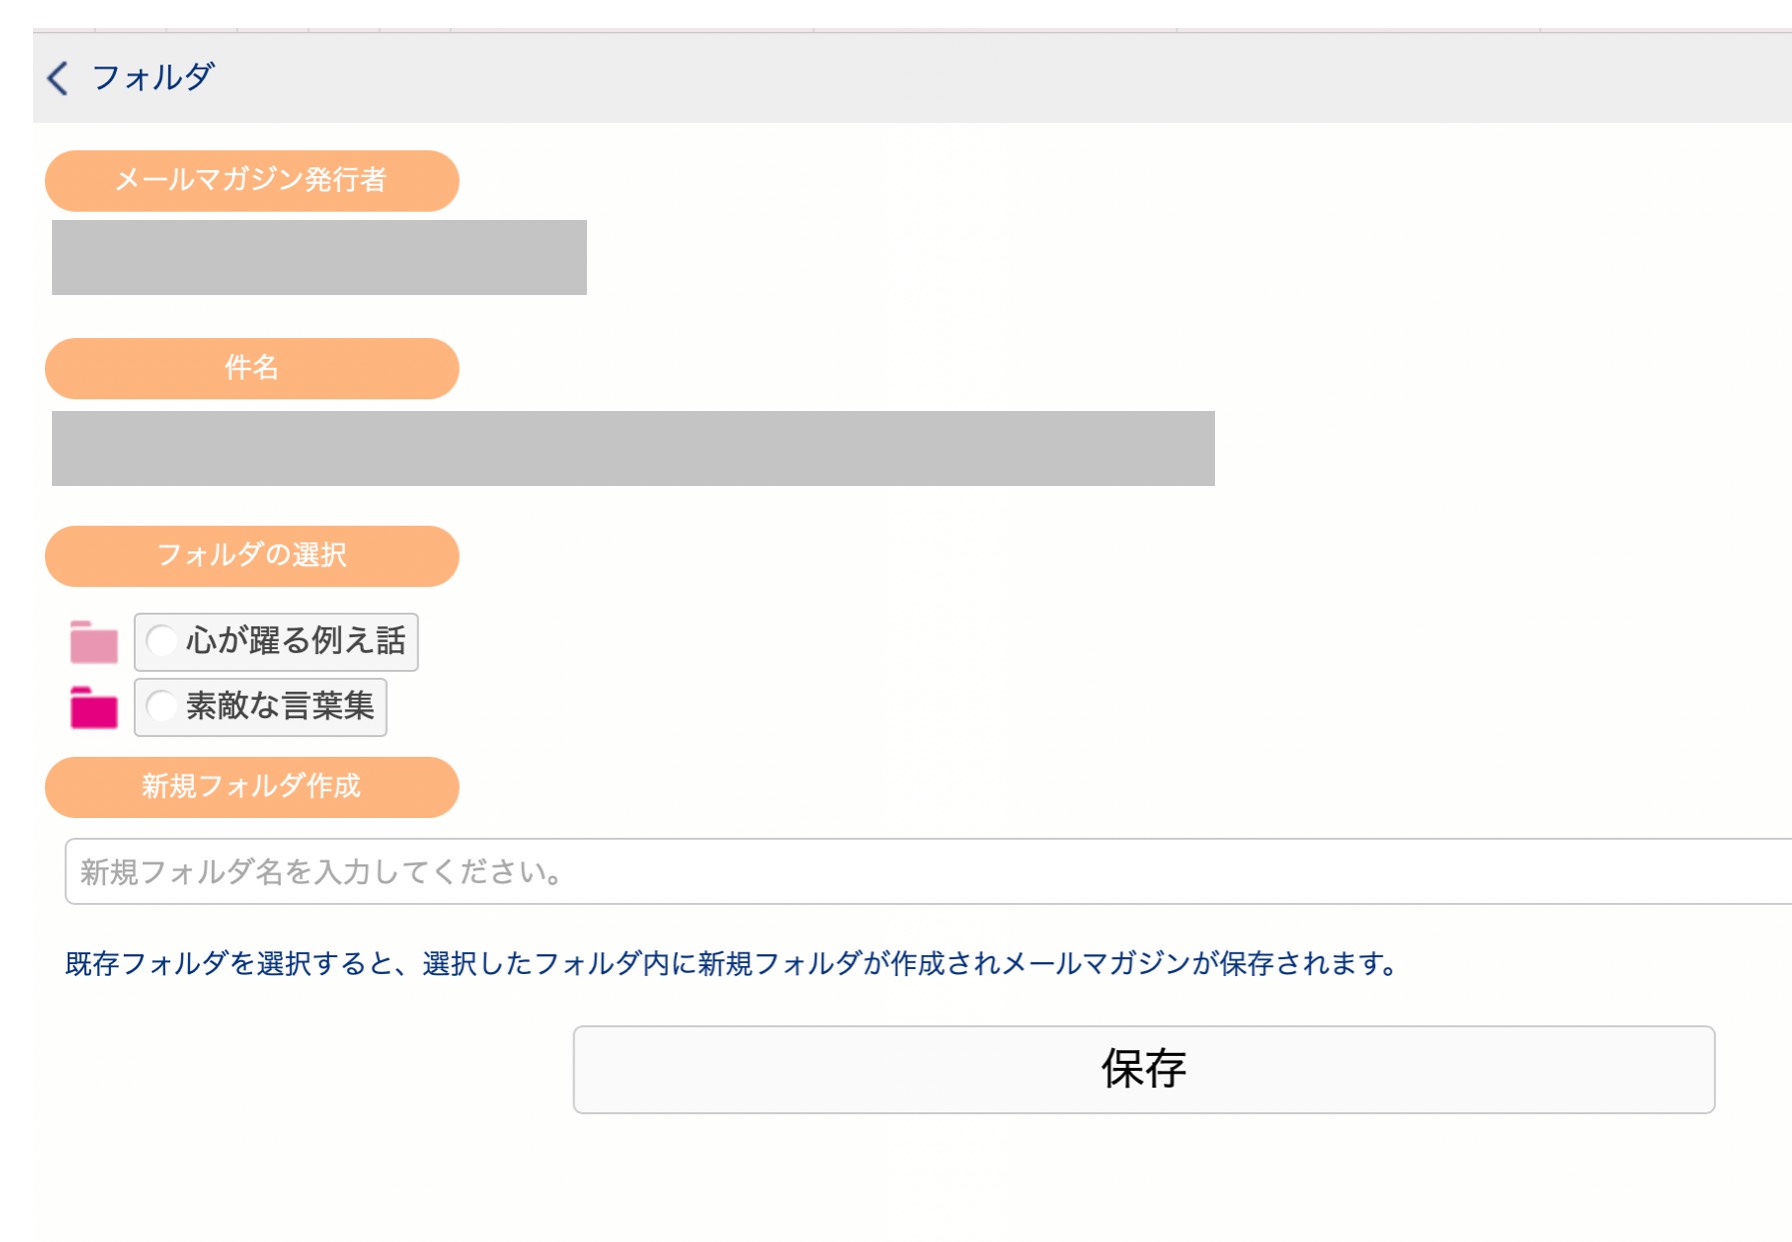Go back via the フォルダ header title
Viewport: 1792px width, 1242px height.
click(153, 78)
